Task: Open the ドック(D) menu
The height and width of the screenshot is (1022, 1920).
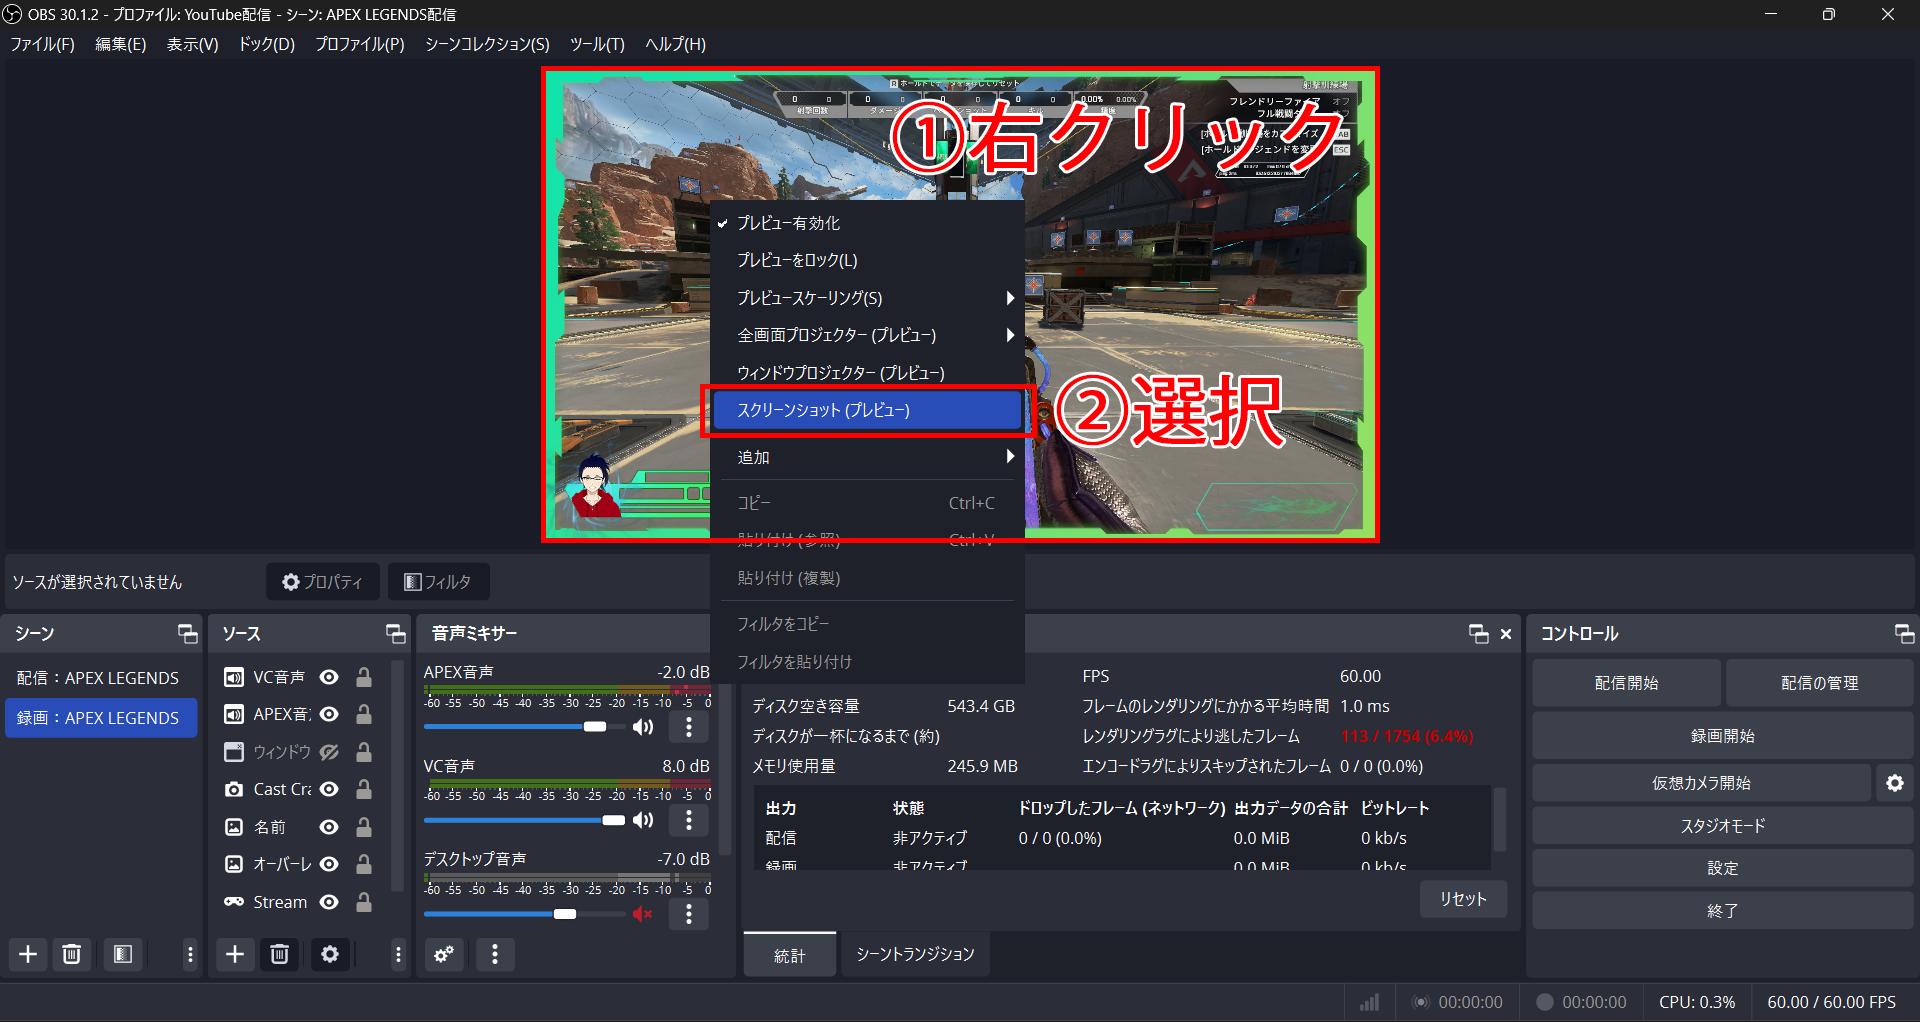Action: coord(266,44)
